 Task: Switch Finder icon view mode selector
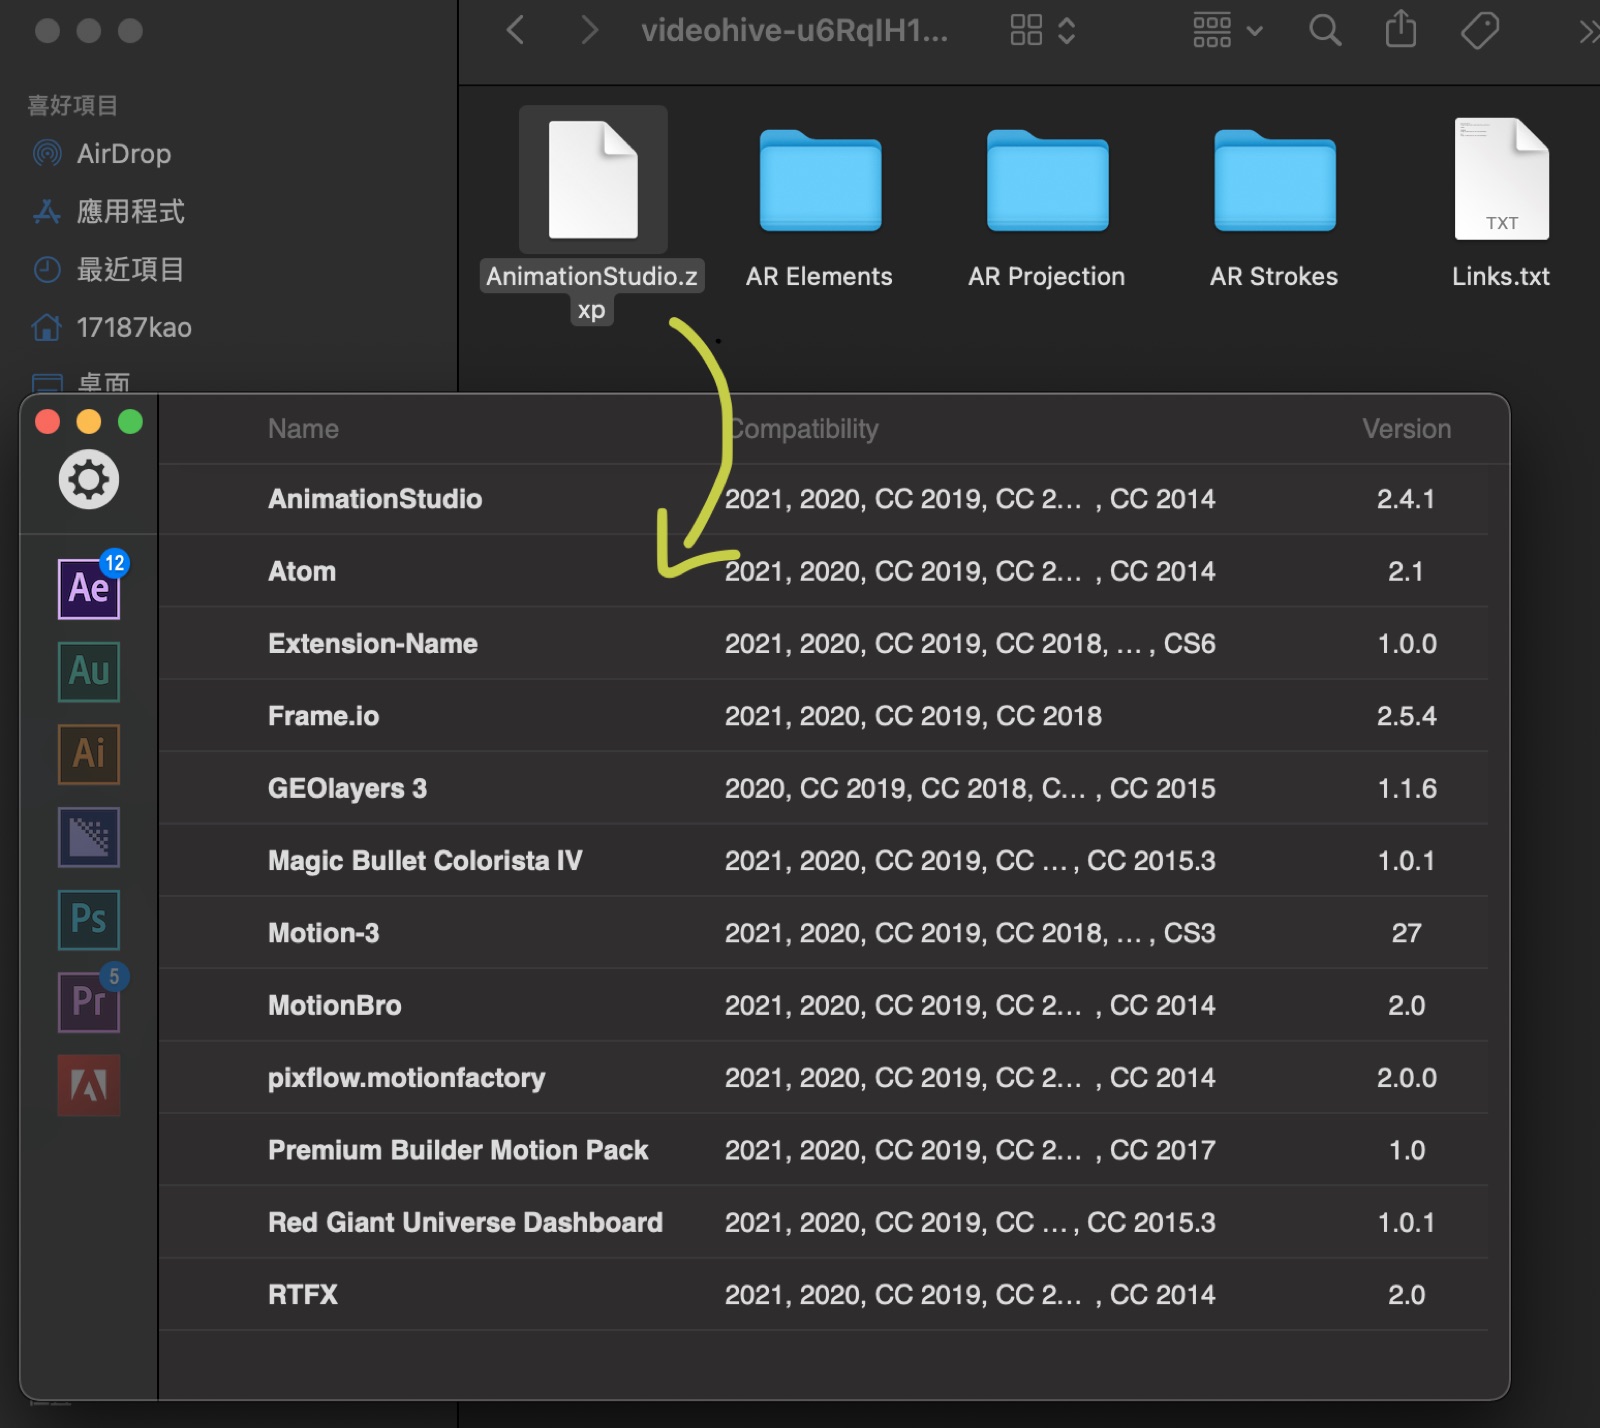point(1043,31)
